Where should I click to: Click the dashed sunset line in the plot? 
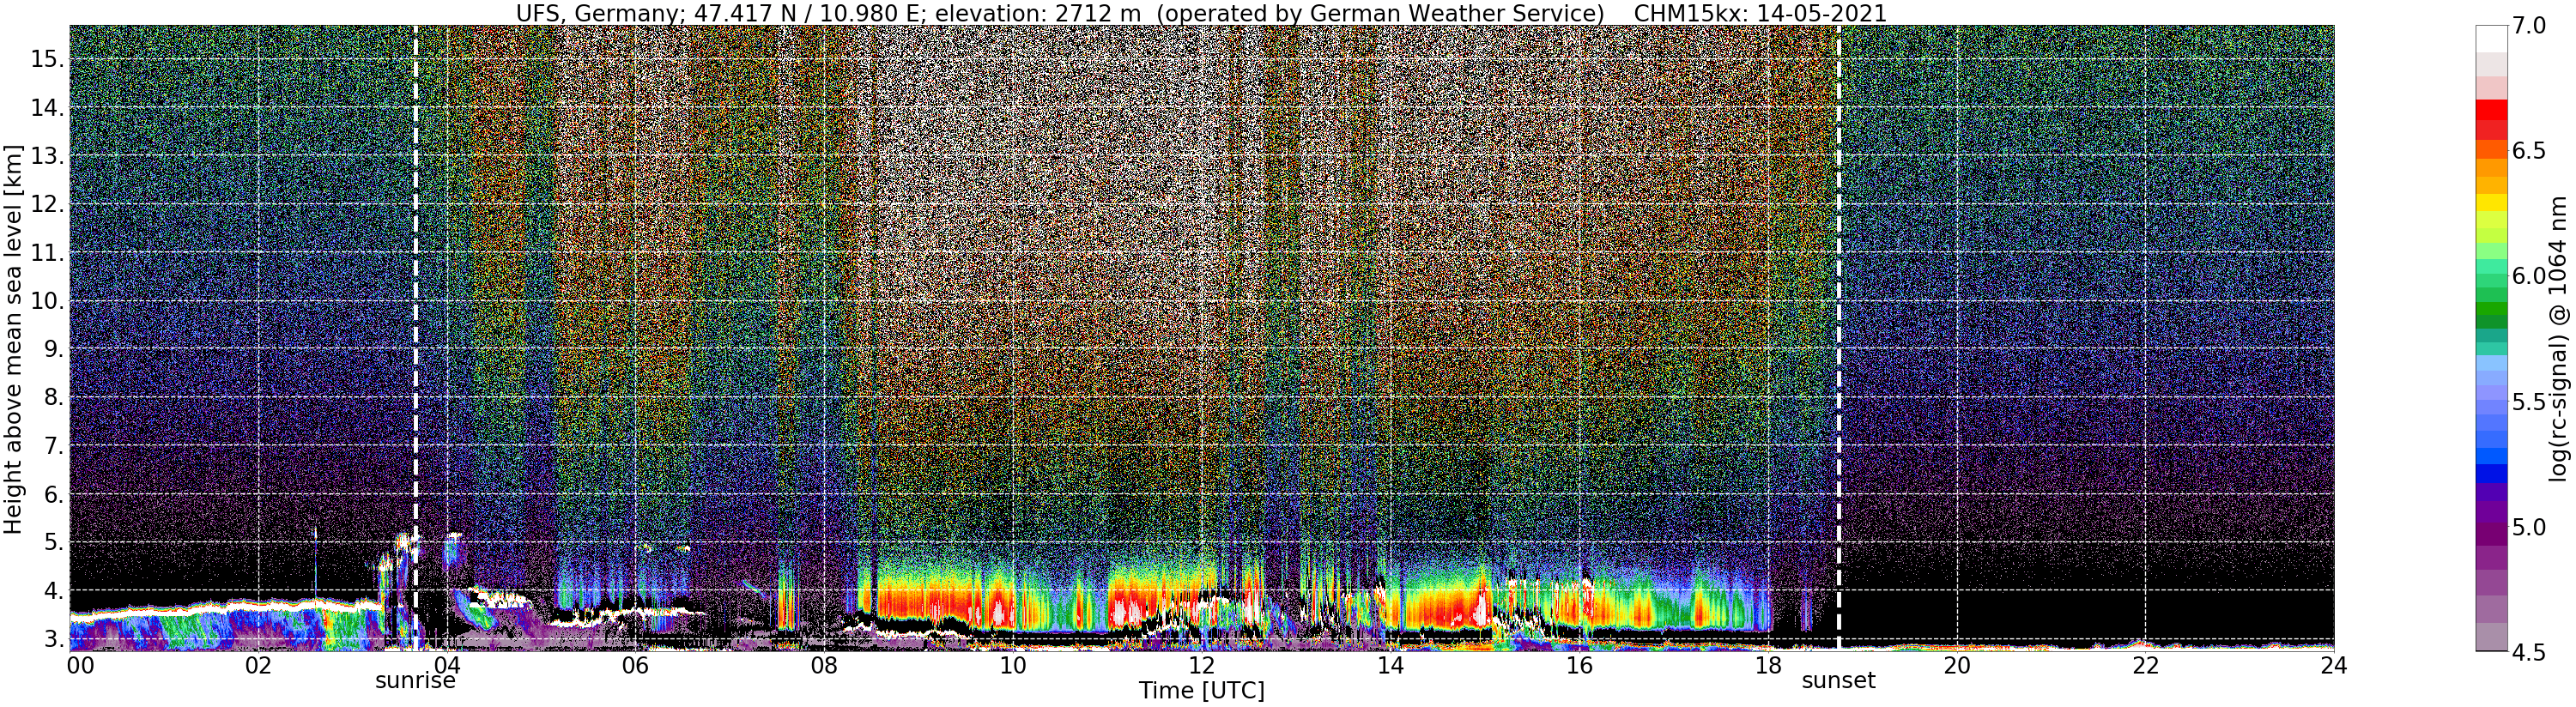pyautogui.click(x=1838, y=338)
